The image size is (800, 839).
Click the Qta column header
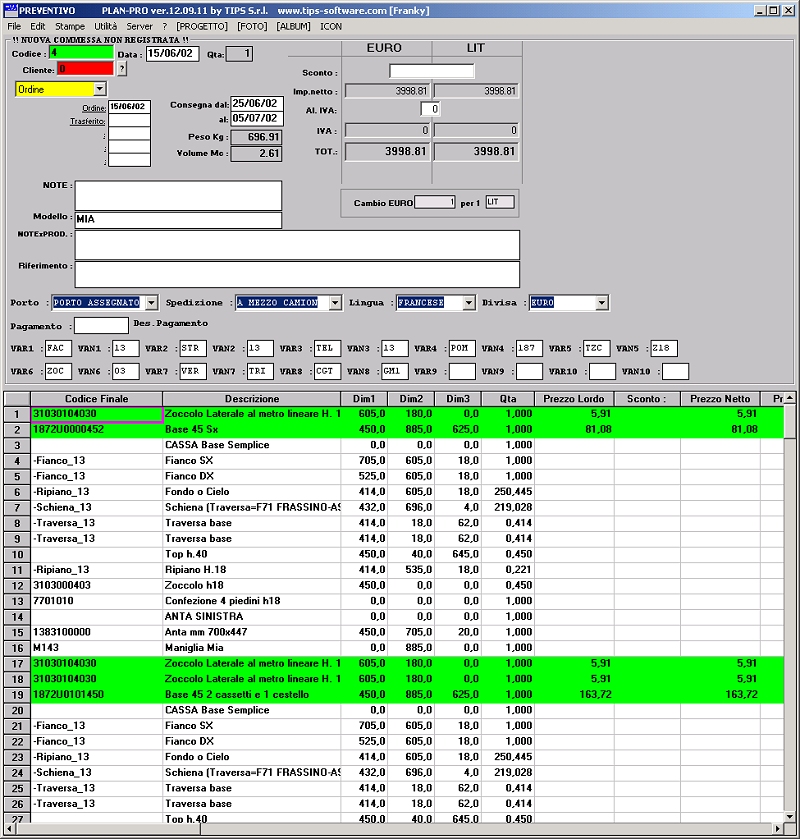click(x=508, y=399)
